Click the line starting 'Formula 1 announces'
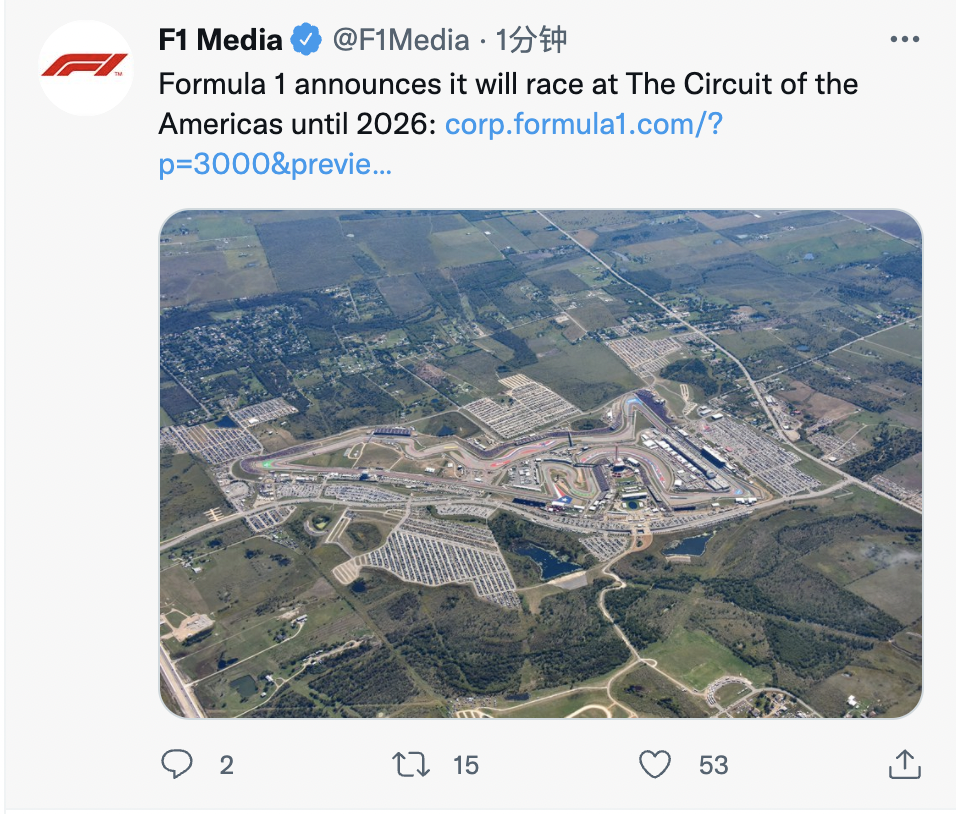956x814 pixels. click(x=508, y=83)
